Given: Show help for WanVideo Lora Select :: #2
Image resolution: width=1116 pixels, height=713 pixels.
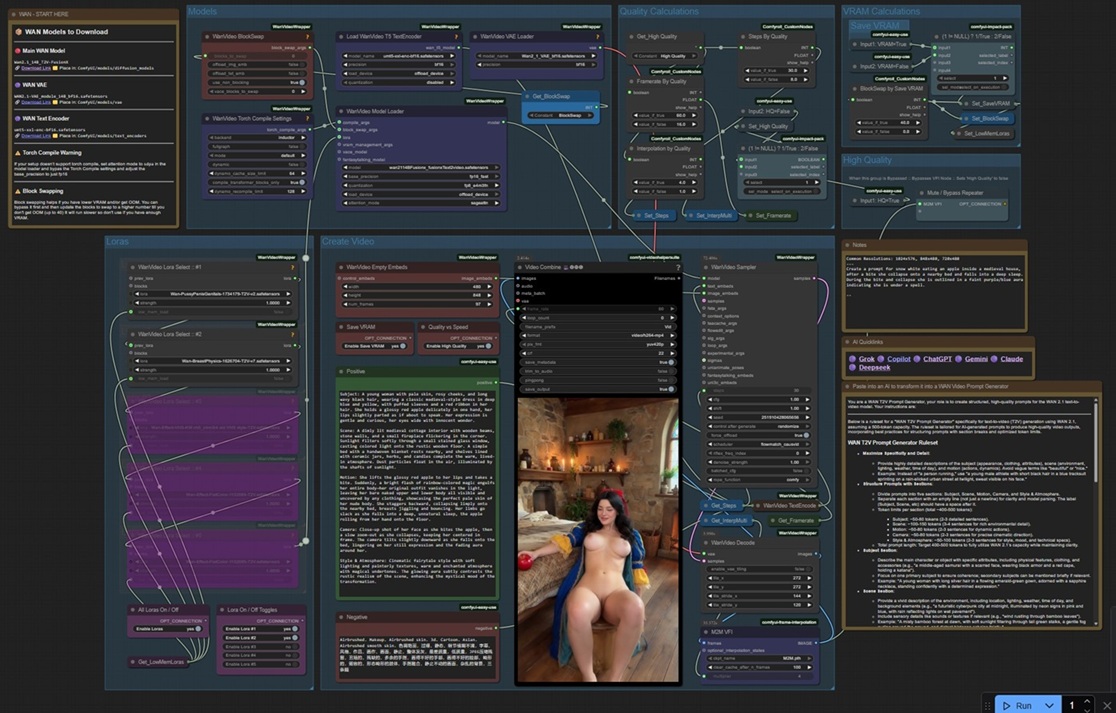Looking at the screenshot, I should (x=292, y=334).
